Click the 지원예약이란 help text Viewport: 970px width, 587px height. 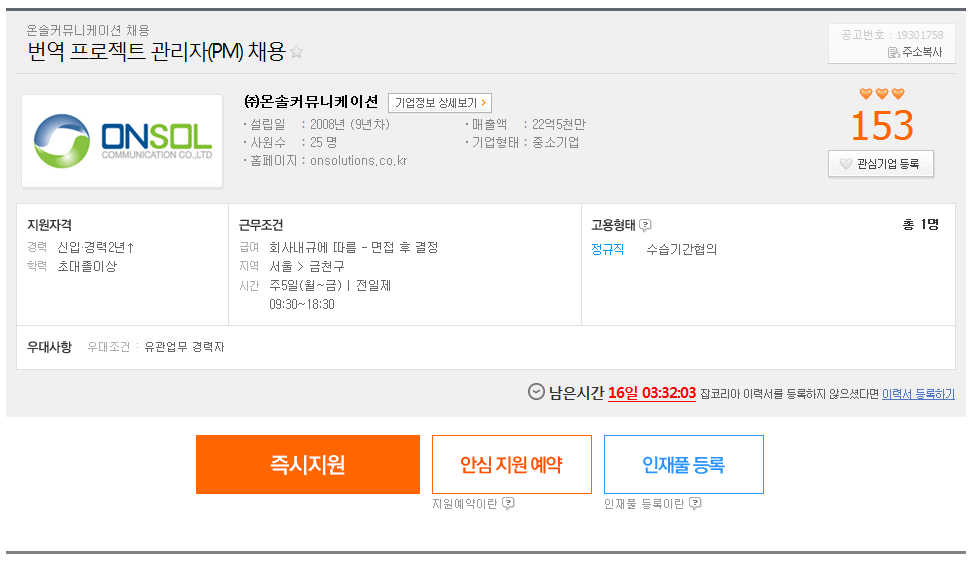tap(465, 504)
